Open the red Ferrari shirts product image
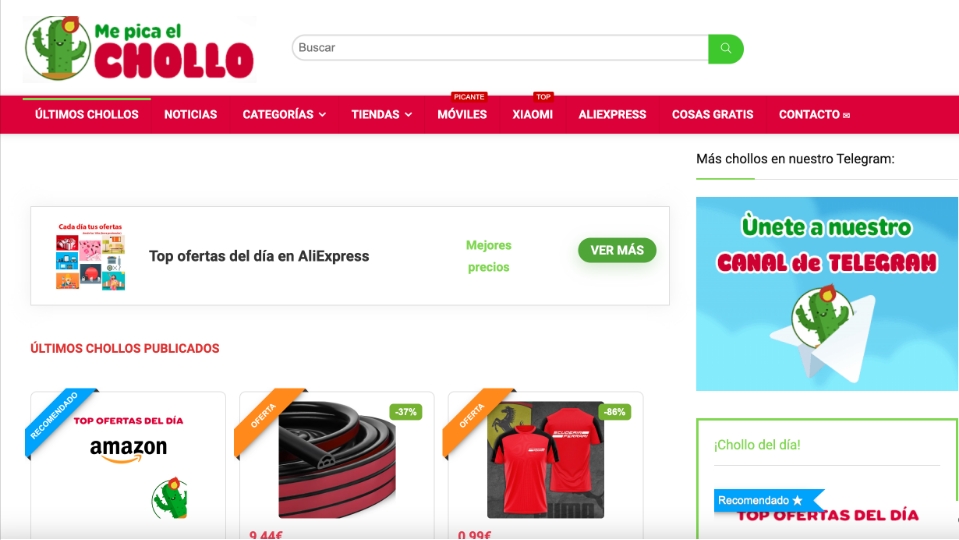Viewport: 959px width, 540px height. (x=545, y=459)
